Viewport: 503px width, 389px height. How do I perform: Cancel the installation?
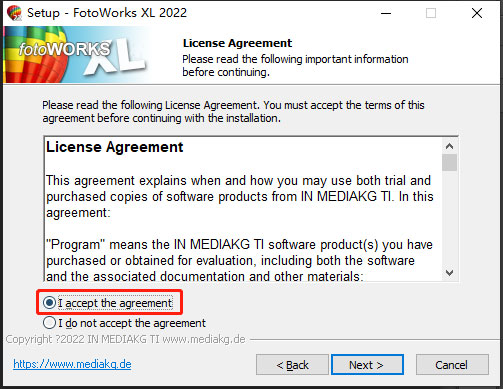[x=452, y=365]
